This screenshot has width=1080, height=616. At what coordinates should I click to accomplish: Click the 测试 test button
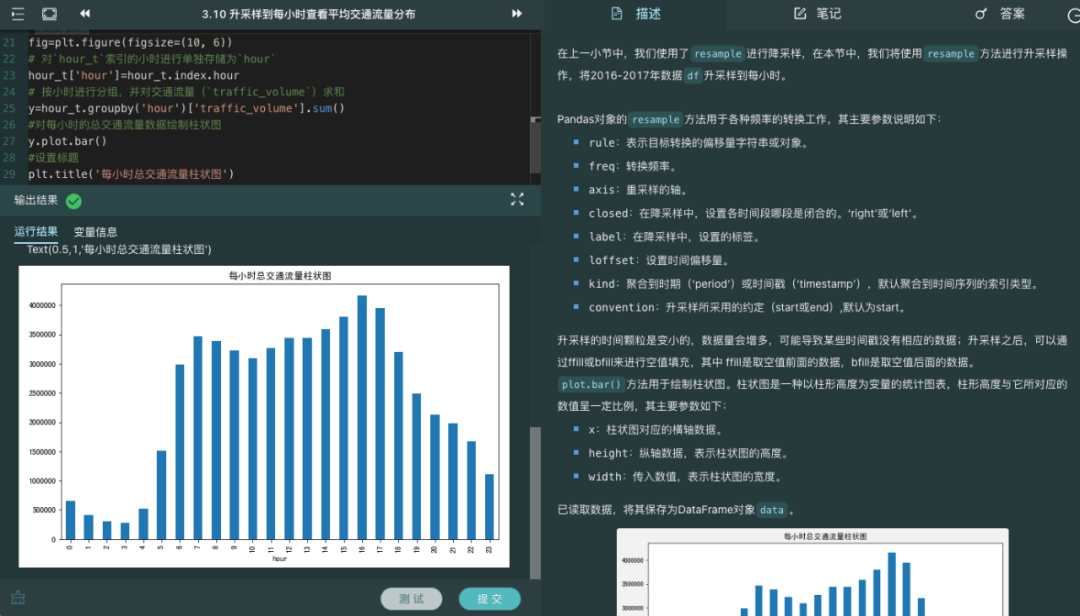point(411,599)
